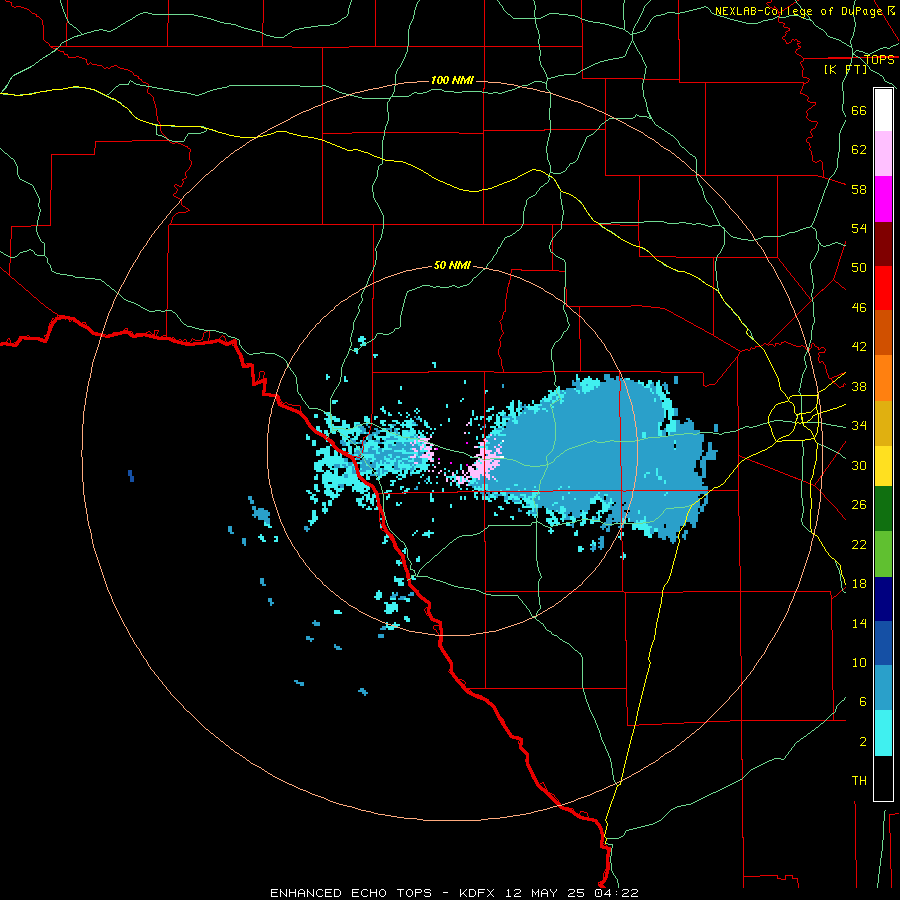Click the "18" legend value
Screen dimensions: 900x900
point(859,584)
